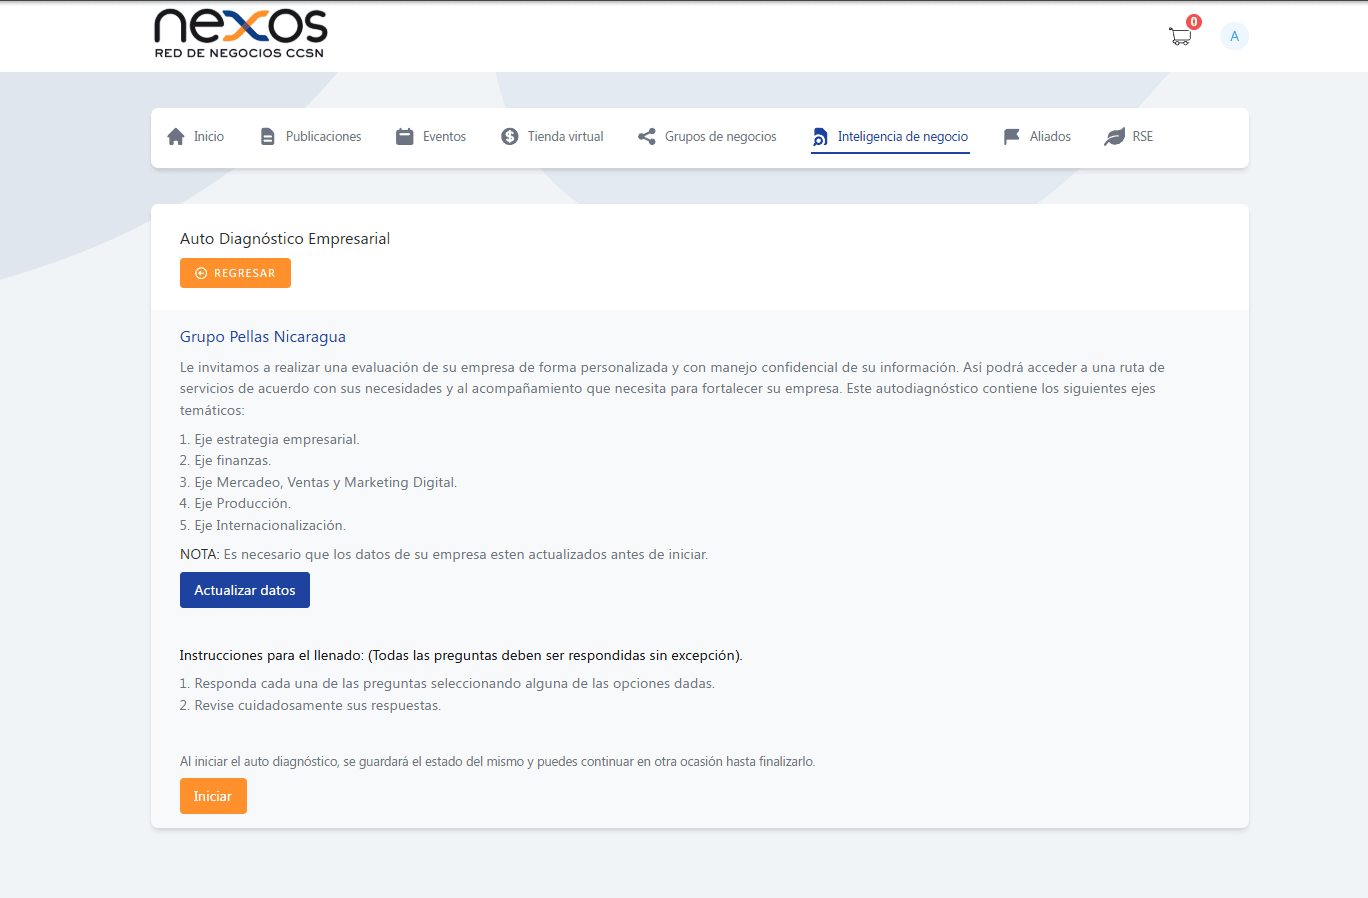Screen dimensions: 1368x898
Task: Click the orange REGRESAR button
Action: (235, 273)
